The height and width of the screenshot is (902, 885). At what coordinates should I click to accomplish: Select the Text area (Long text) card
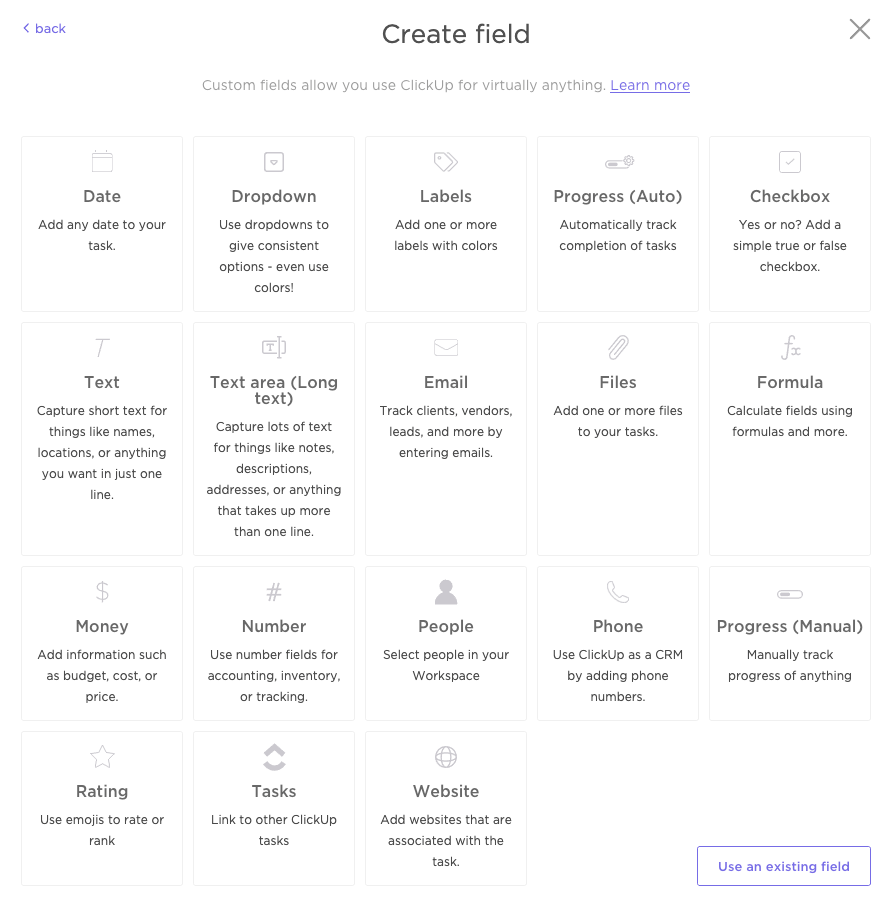coord(274,438)
